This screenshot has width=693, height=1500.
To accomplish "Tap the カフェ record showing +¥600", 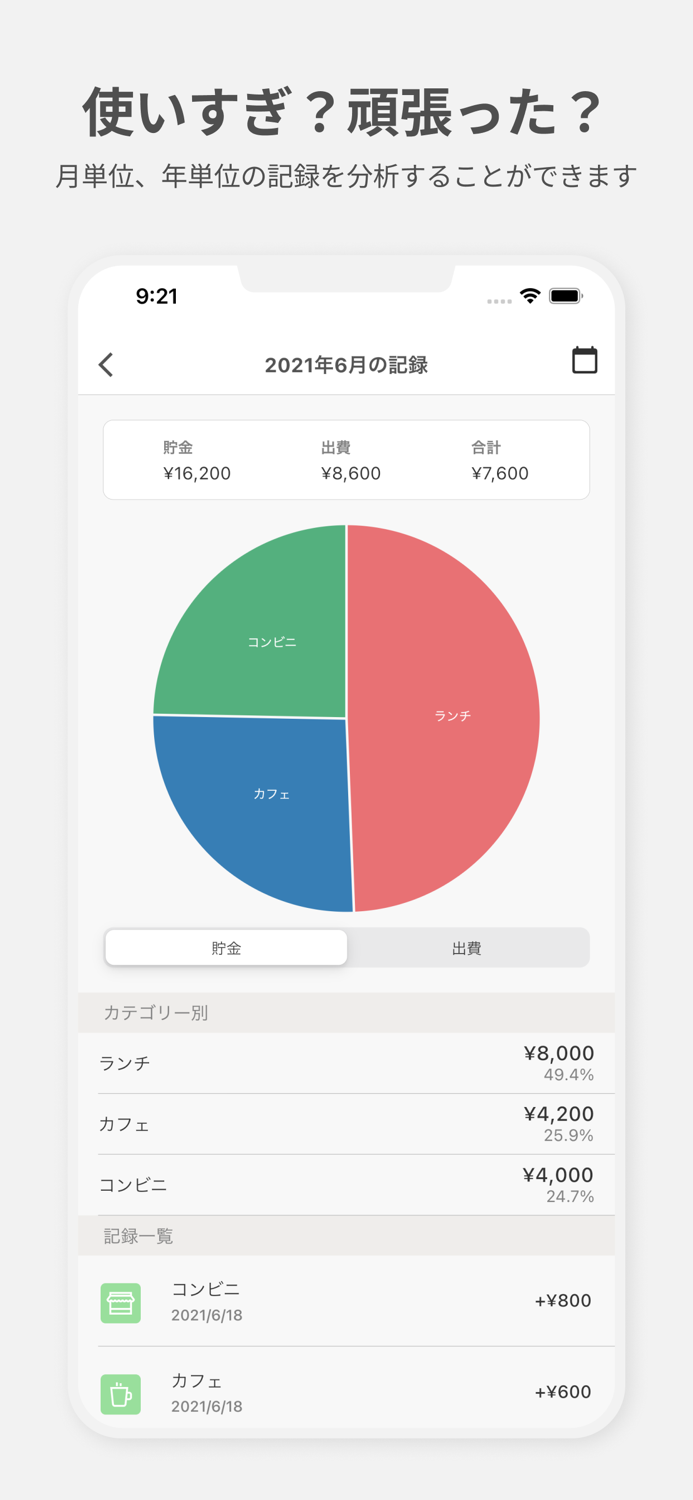I will point(346,1392).
